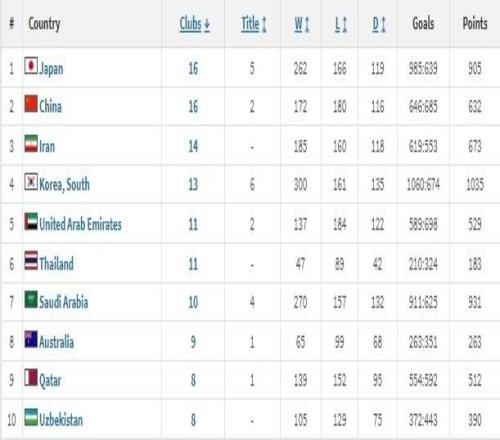Screen dimensions: 500x440
Task: Click the Saudi Arabia flag icon
Action: coord(31,300)
